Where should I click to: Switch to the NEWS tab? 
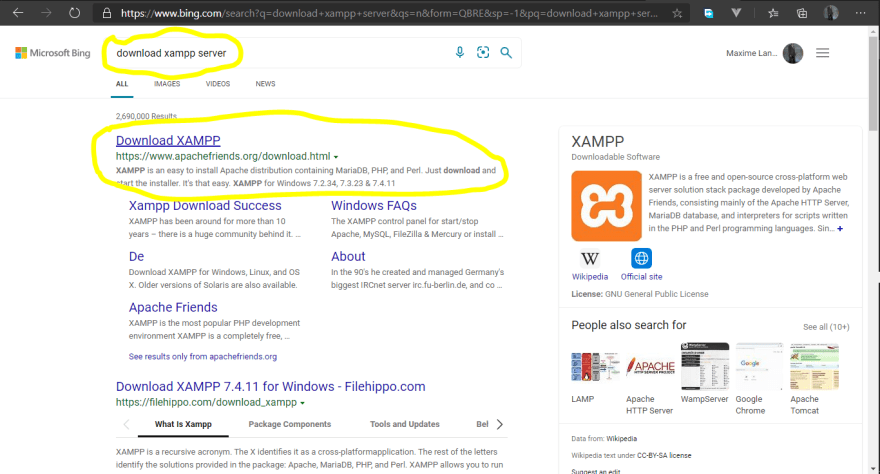pos(265,84)
